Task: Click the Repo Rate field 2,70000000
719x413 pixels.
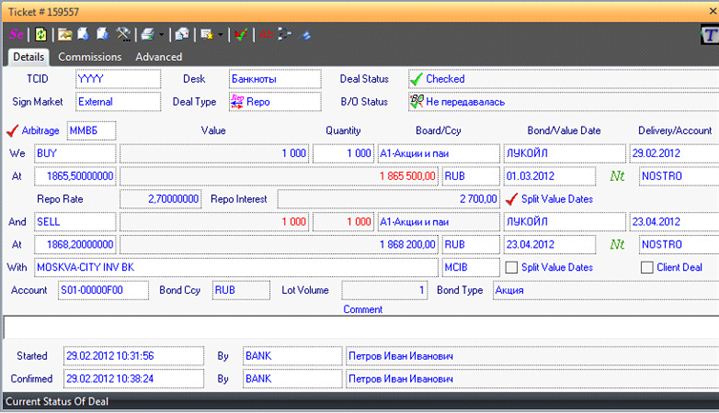Action: pyautogui.click(x=160, y=199)
